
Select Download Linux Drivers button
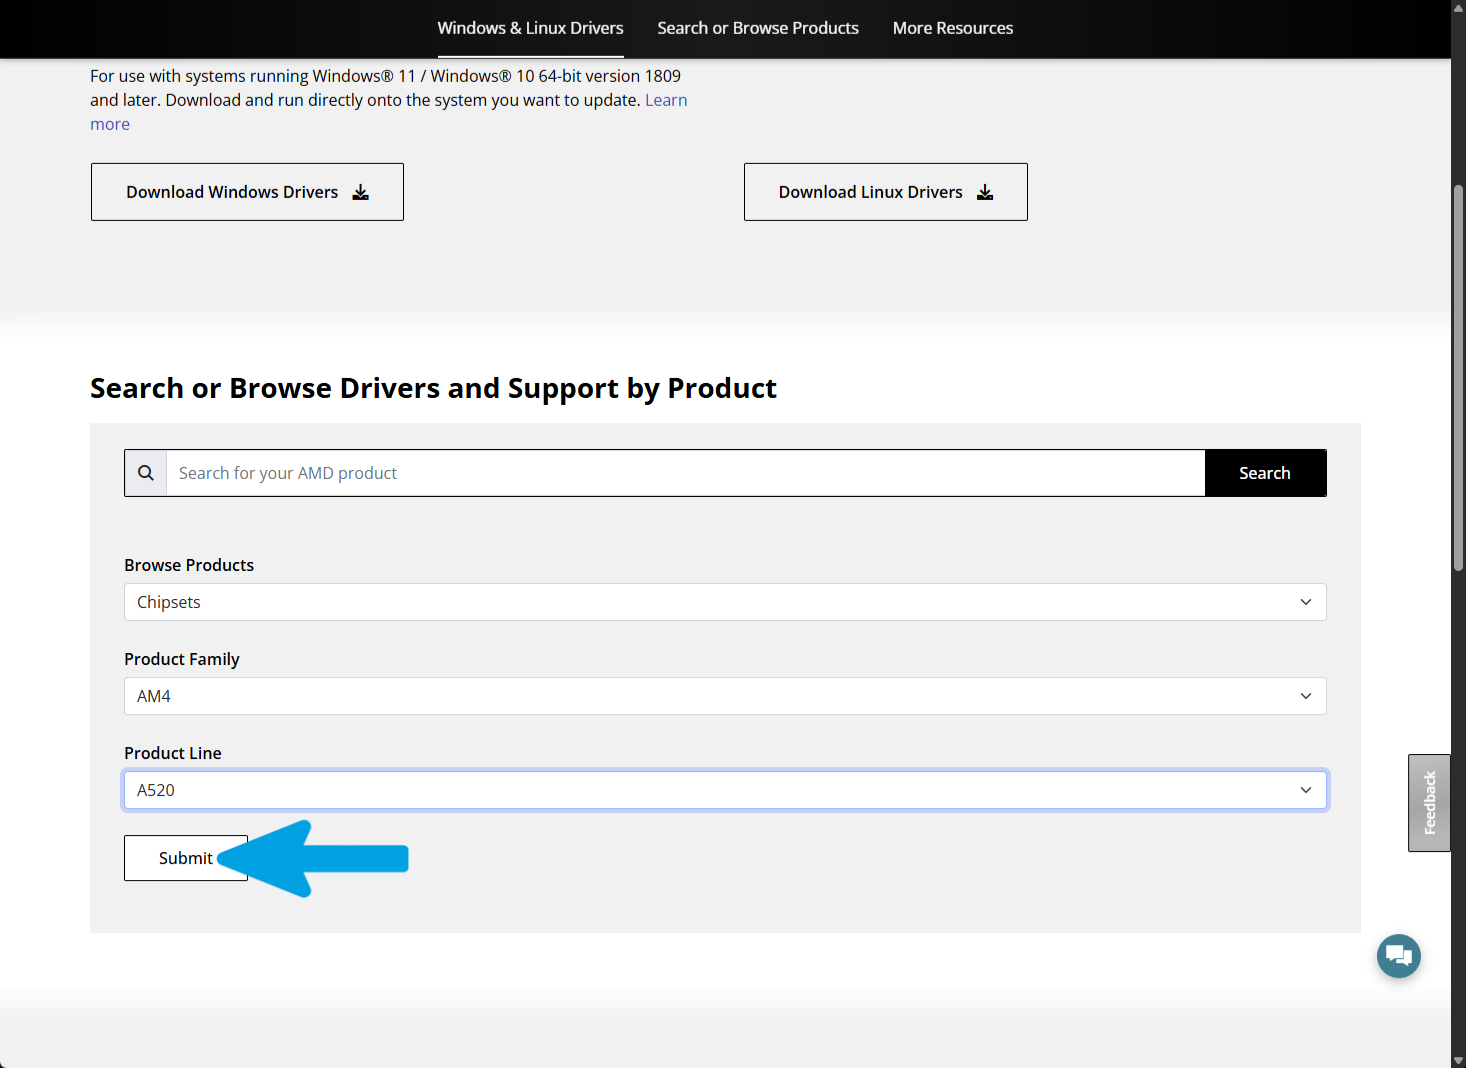[x=886, y=192]
